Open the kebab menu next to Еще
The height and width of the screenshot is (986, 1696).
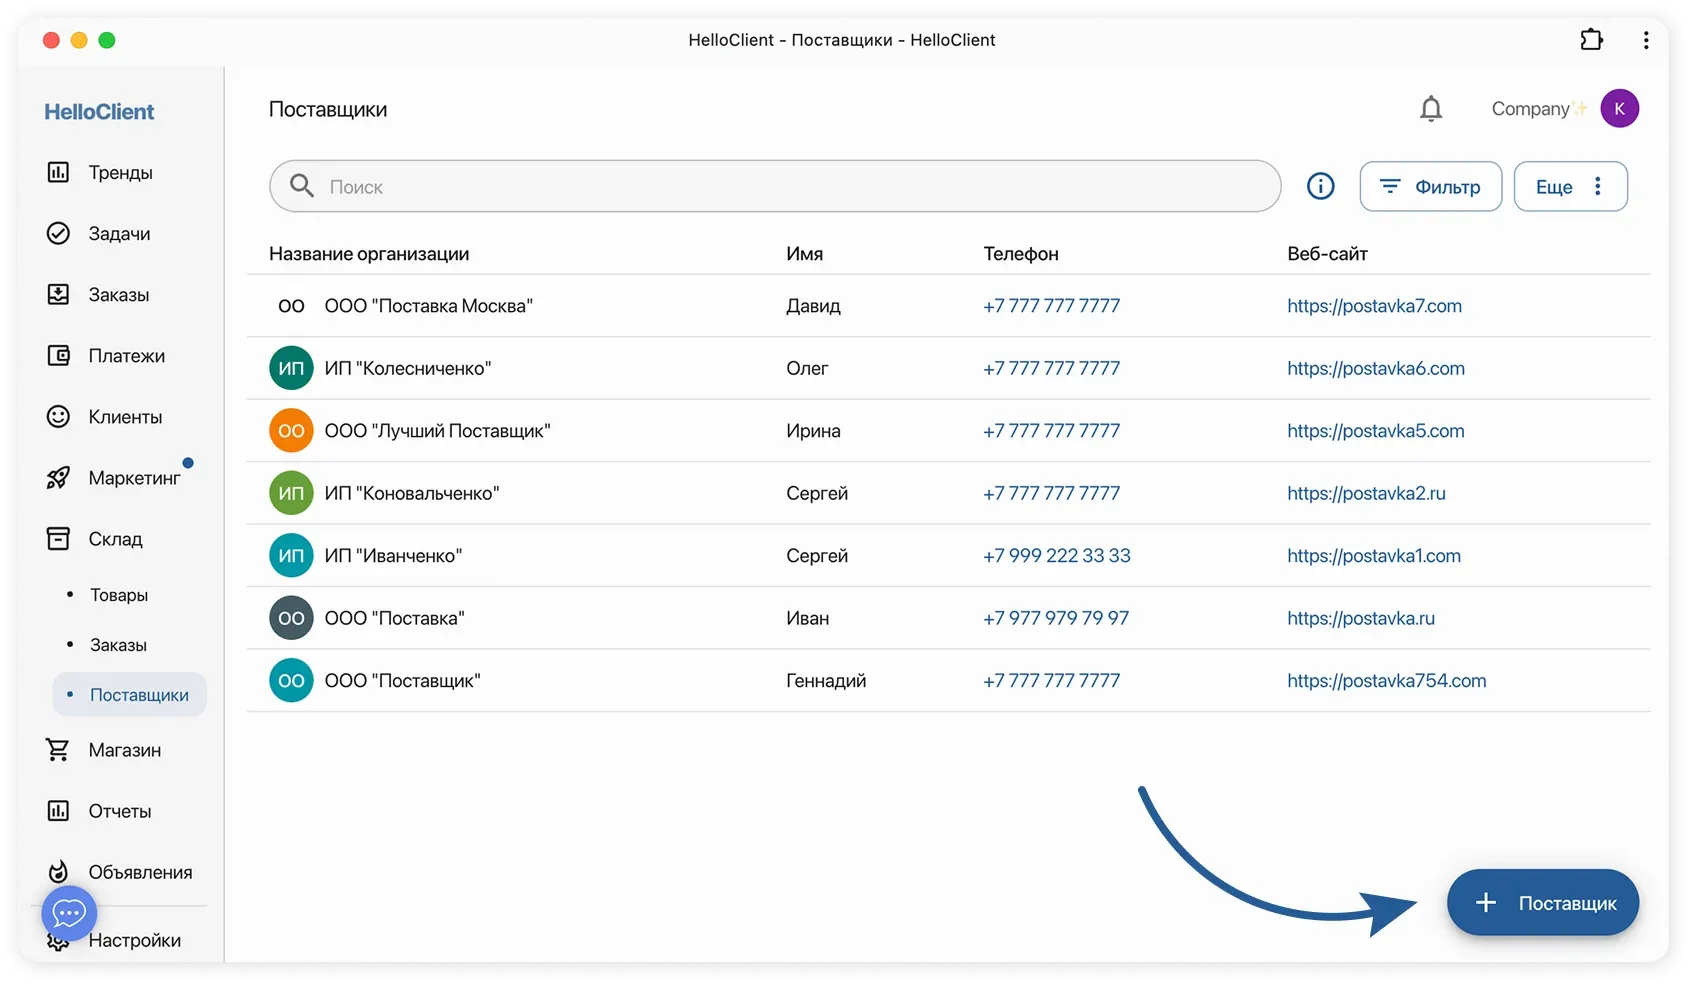(x=1598, y=186)
